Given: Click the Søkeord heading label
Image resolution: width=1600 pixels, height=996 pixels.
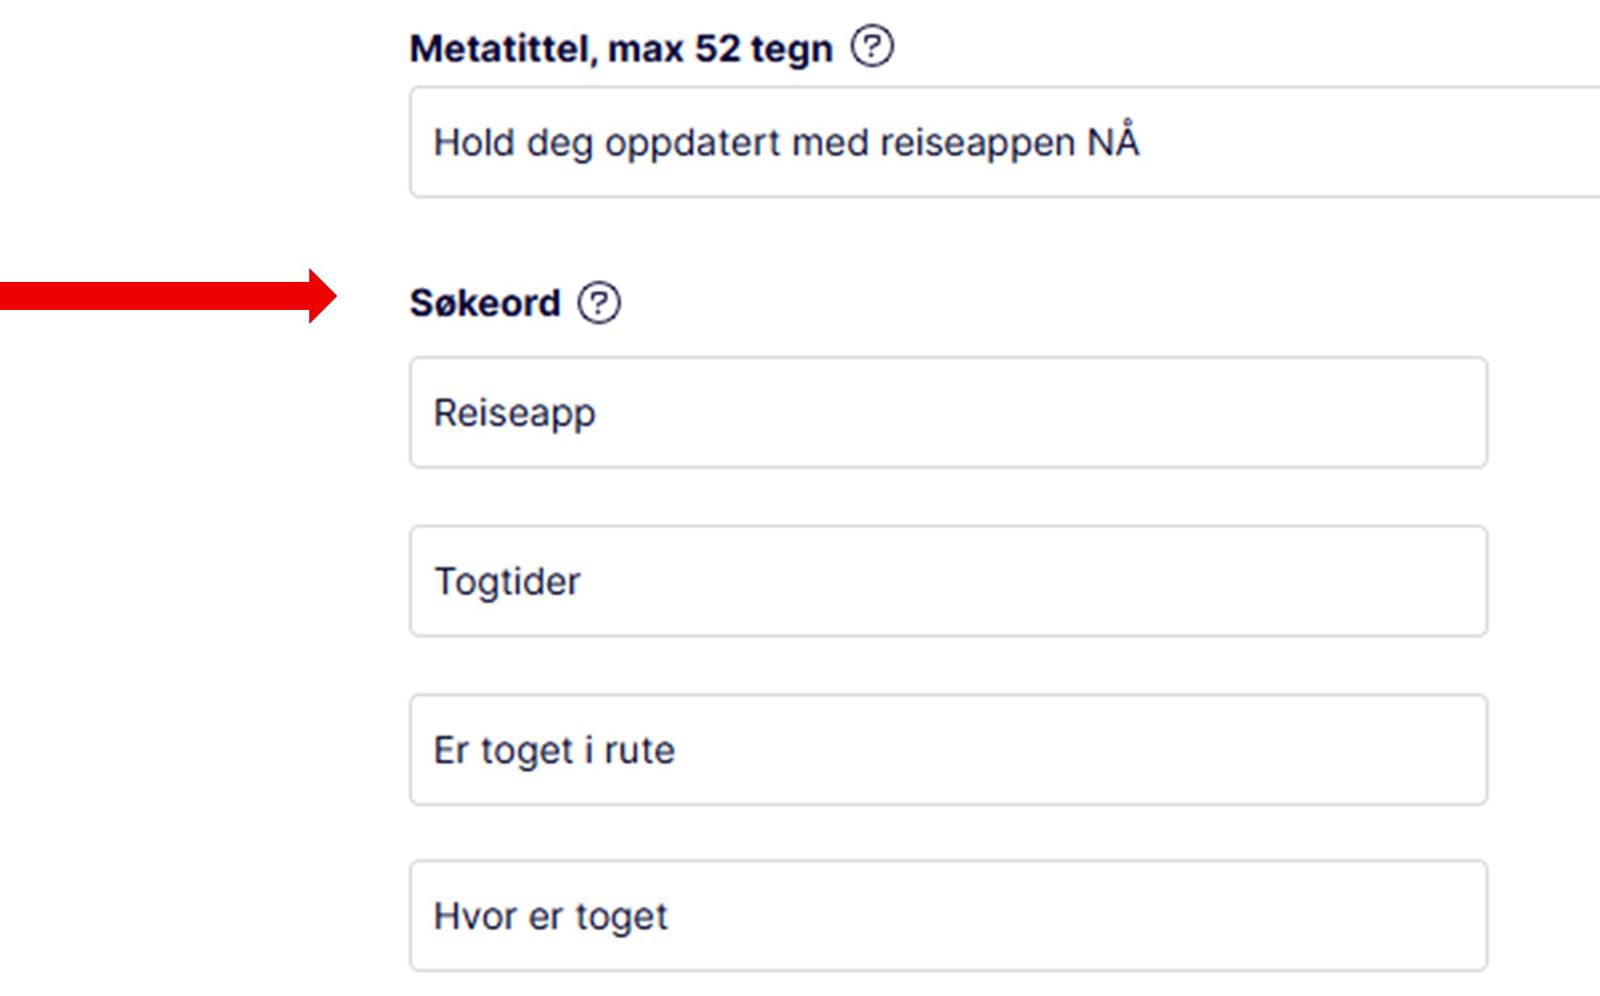Looking at the screenshot, I should point(485,303).
